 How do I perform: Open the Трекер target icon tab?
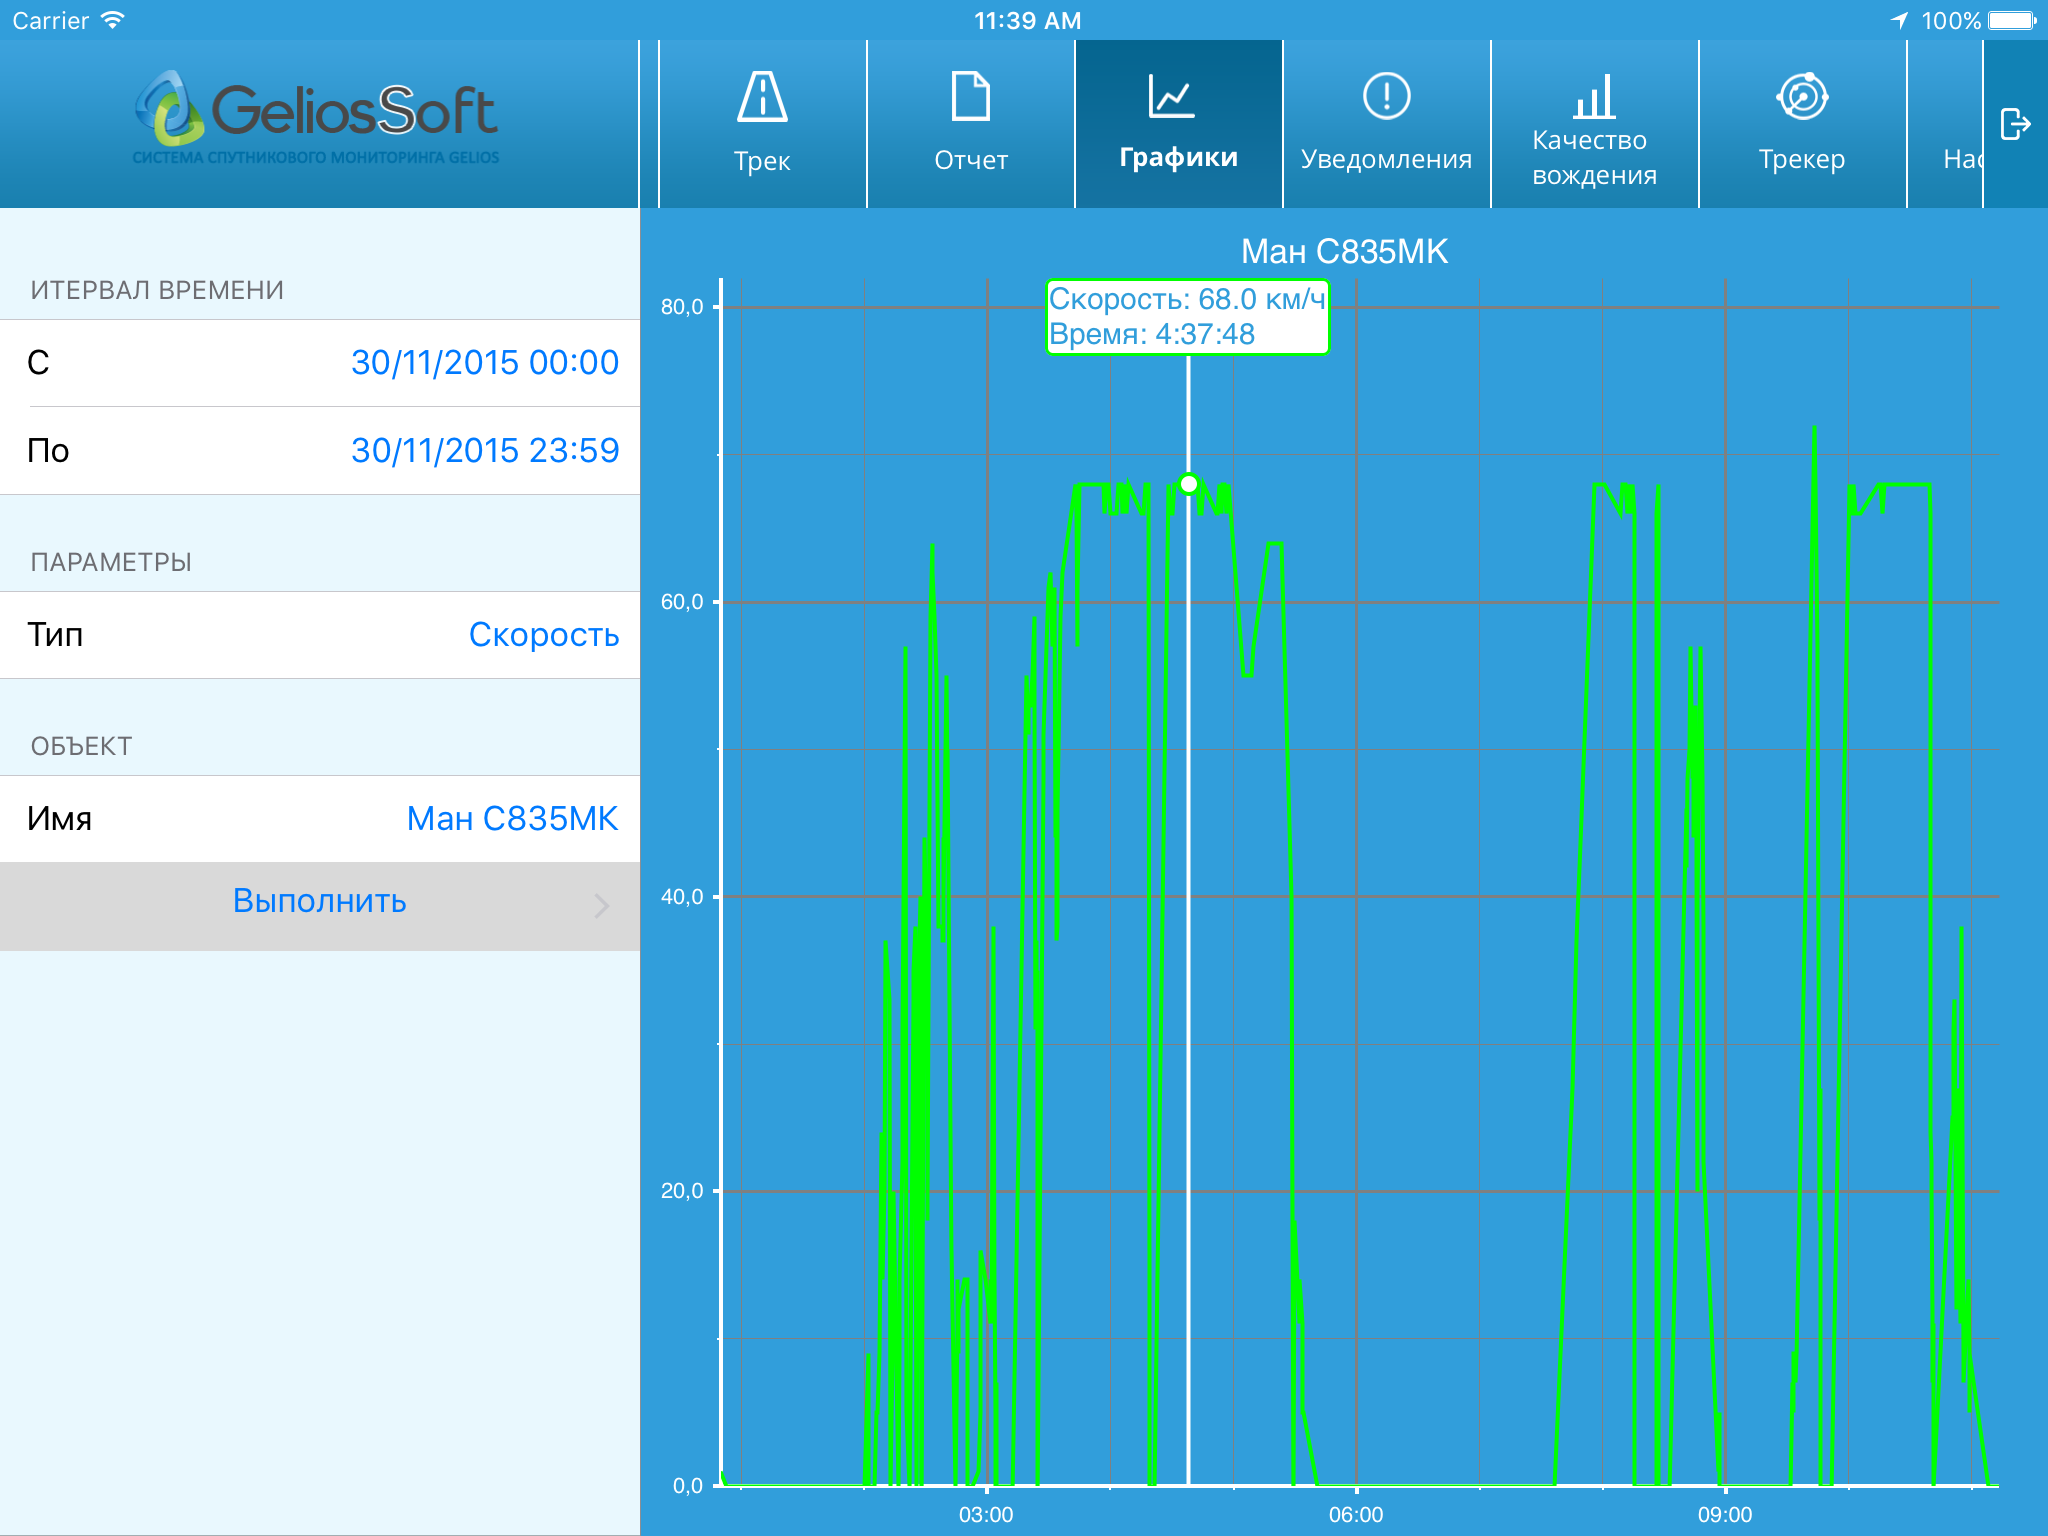pyautogui.click(x=1802, y=123)
